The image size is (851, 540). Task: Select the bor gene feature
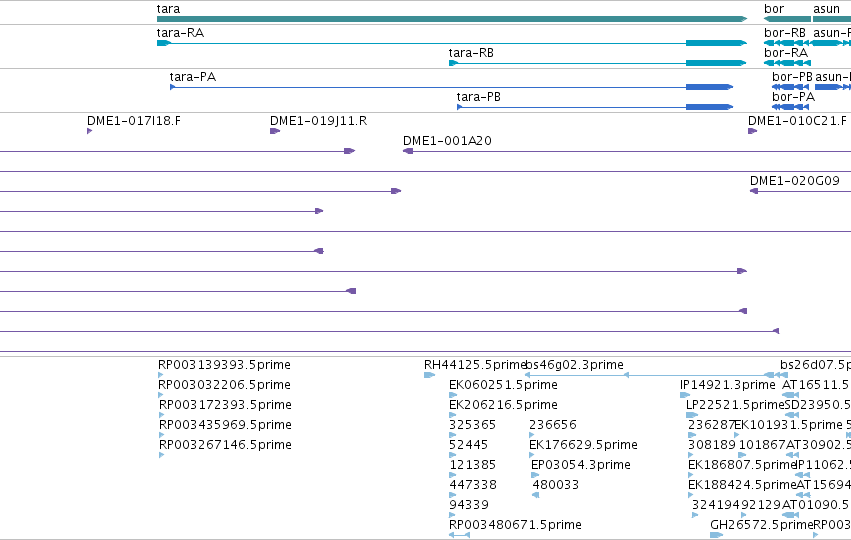(787, 19)
